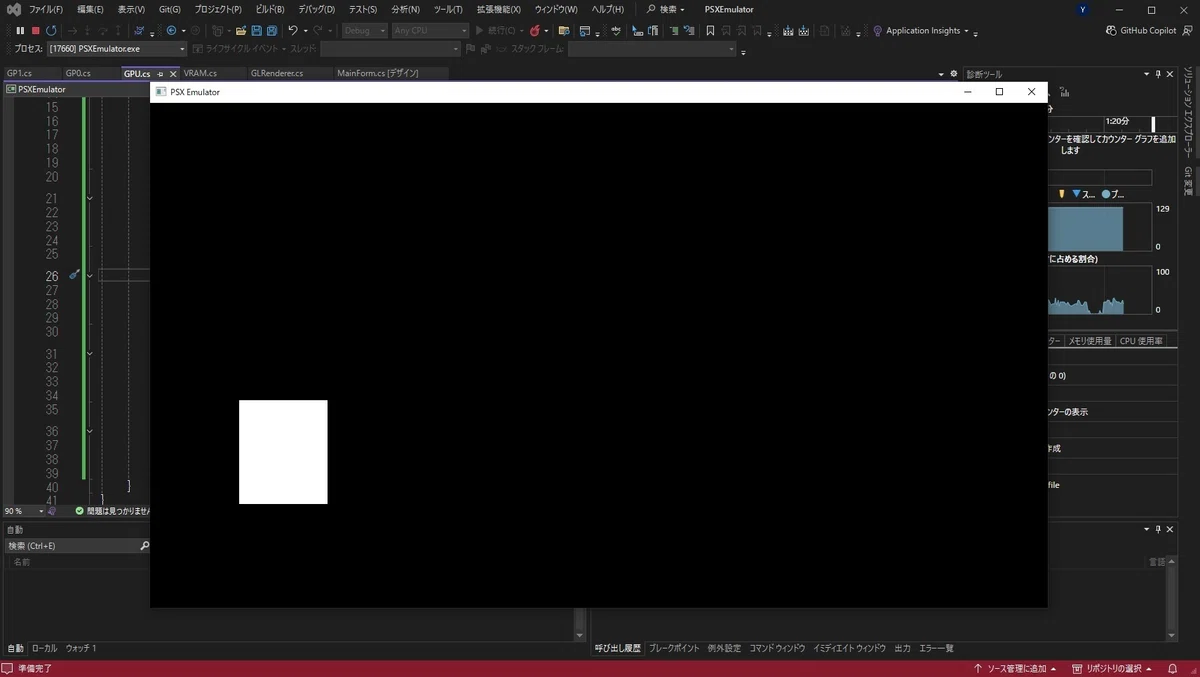Open the notifications bell in status bar
This screenshot has width=1200, height=677.
[1171, 669]
